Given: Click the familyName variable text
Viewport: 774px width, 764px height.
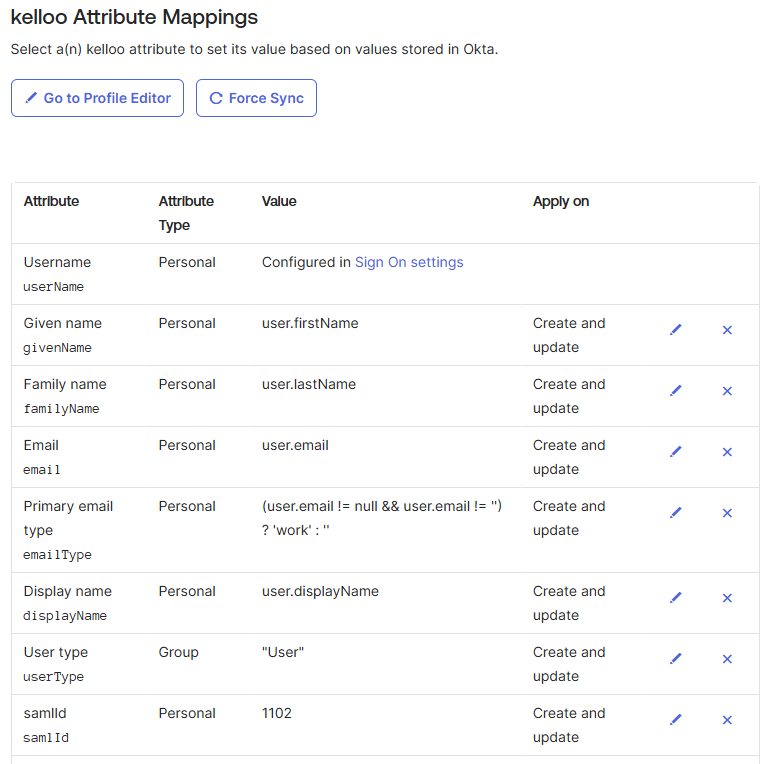Looking at the screenshot, I should tap(61, 409).
